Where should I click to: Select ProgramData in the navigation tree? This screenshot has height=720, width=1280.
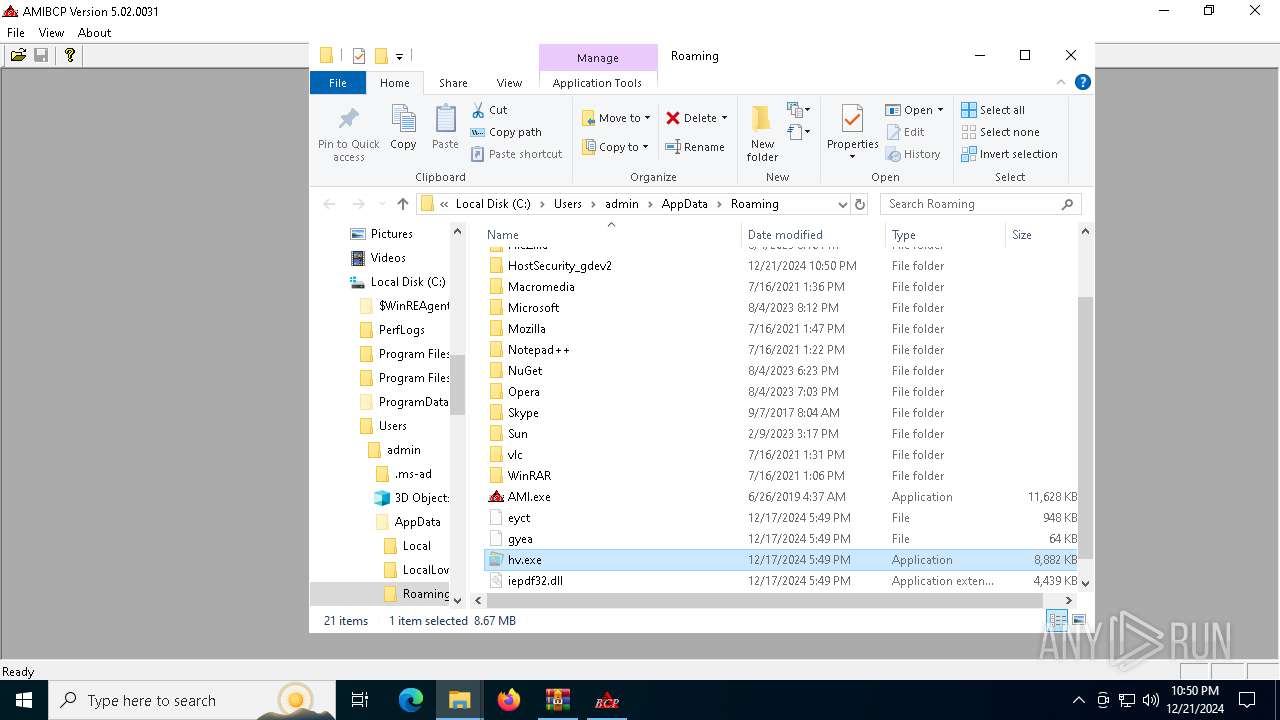412,402
